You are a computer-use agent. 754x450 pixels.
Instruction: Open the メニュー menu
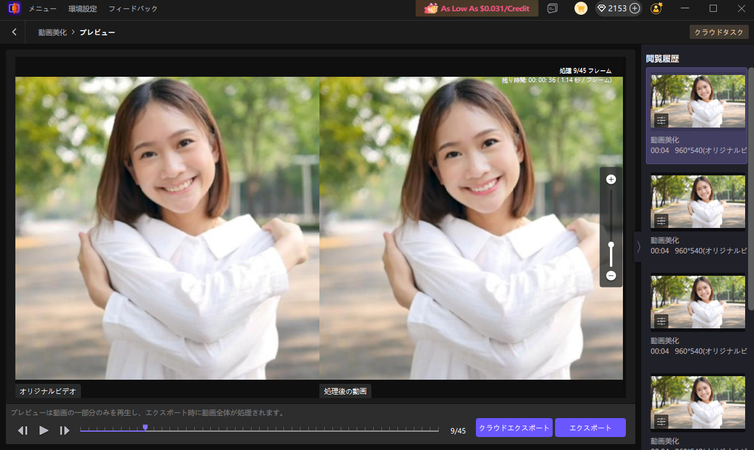tap(42, 9)
